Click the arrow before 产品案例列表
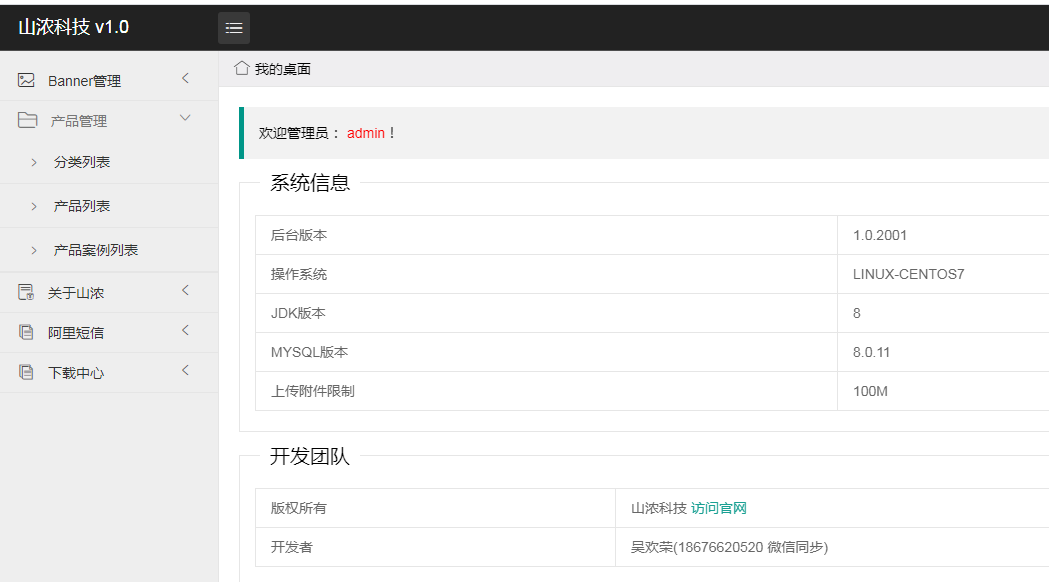Viewport: 1049px width, 582px height. coord(34,251)
